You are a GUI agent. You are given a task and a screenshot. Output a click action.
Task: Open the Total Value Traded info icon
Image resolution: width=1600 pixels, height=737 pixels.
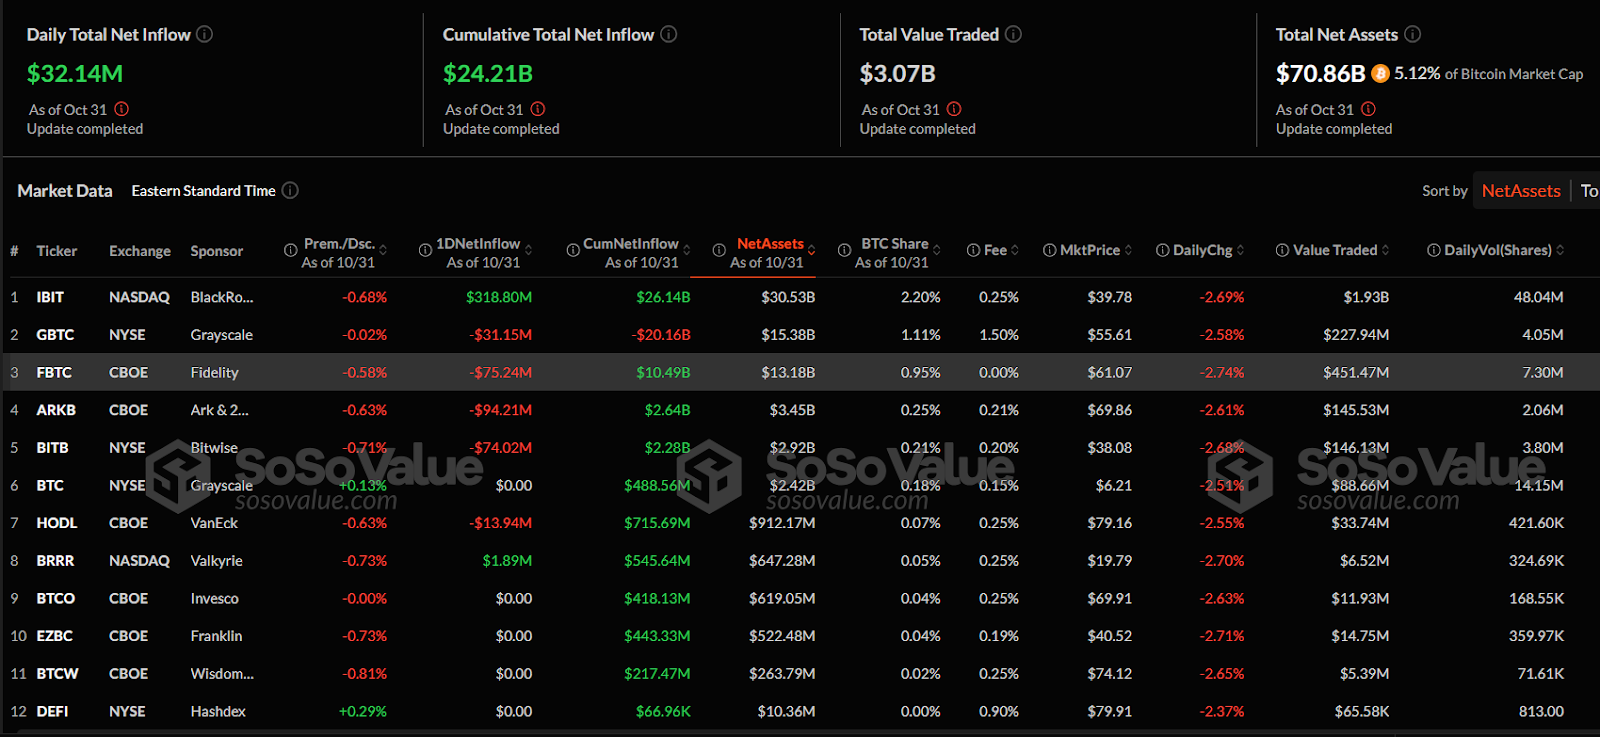coord(1013,34)
